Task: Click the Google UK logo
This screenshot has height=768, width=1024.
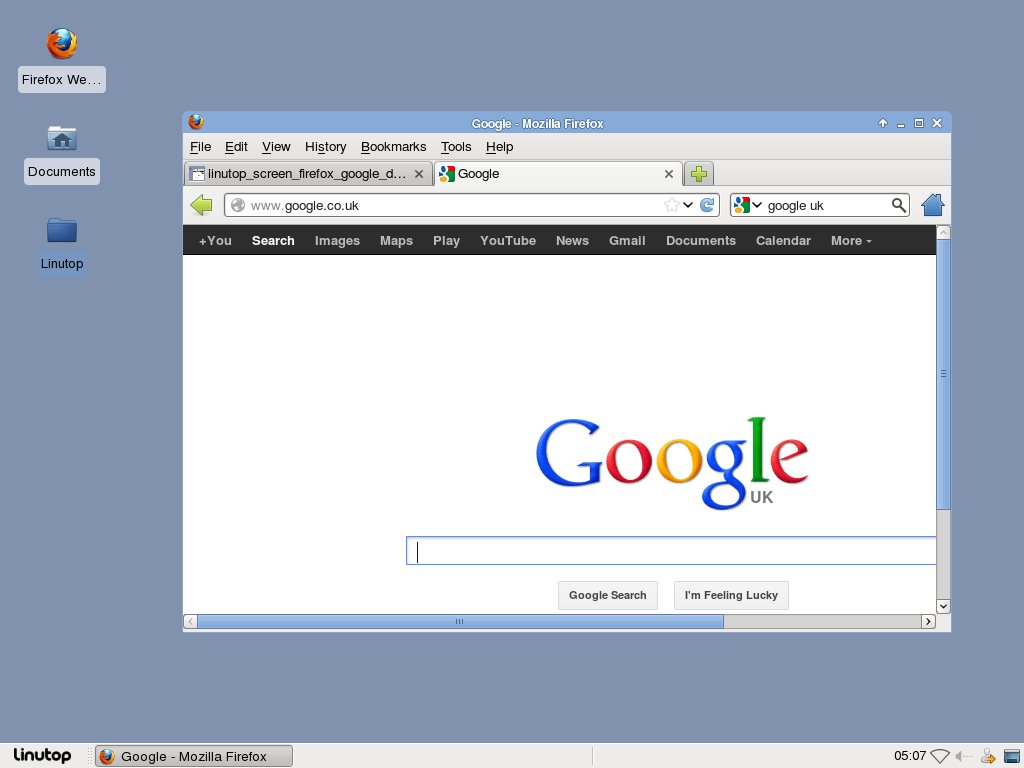Action: (x=672, y=463)
